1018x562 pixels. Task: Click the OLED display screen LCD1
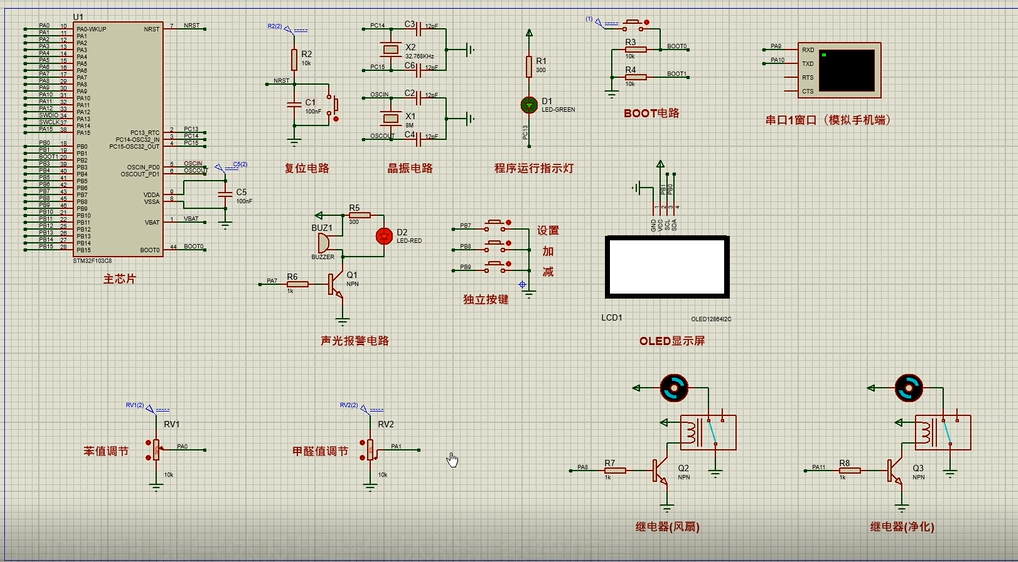click(x=667, y=267)
